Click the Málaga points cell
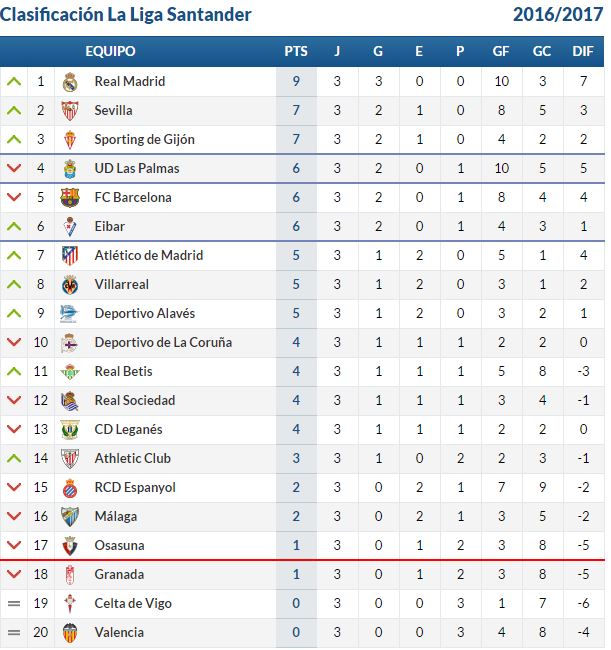 296,517
